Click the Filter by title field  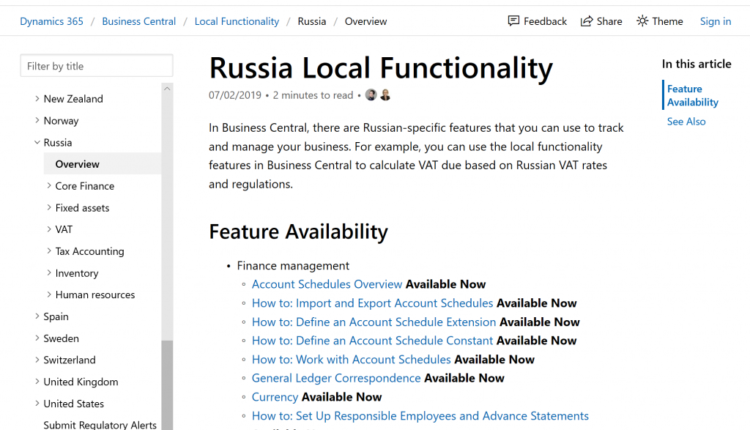[96, 66]
